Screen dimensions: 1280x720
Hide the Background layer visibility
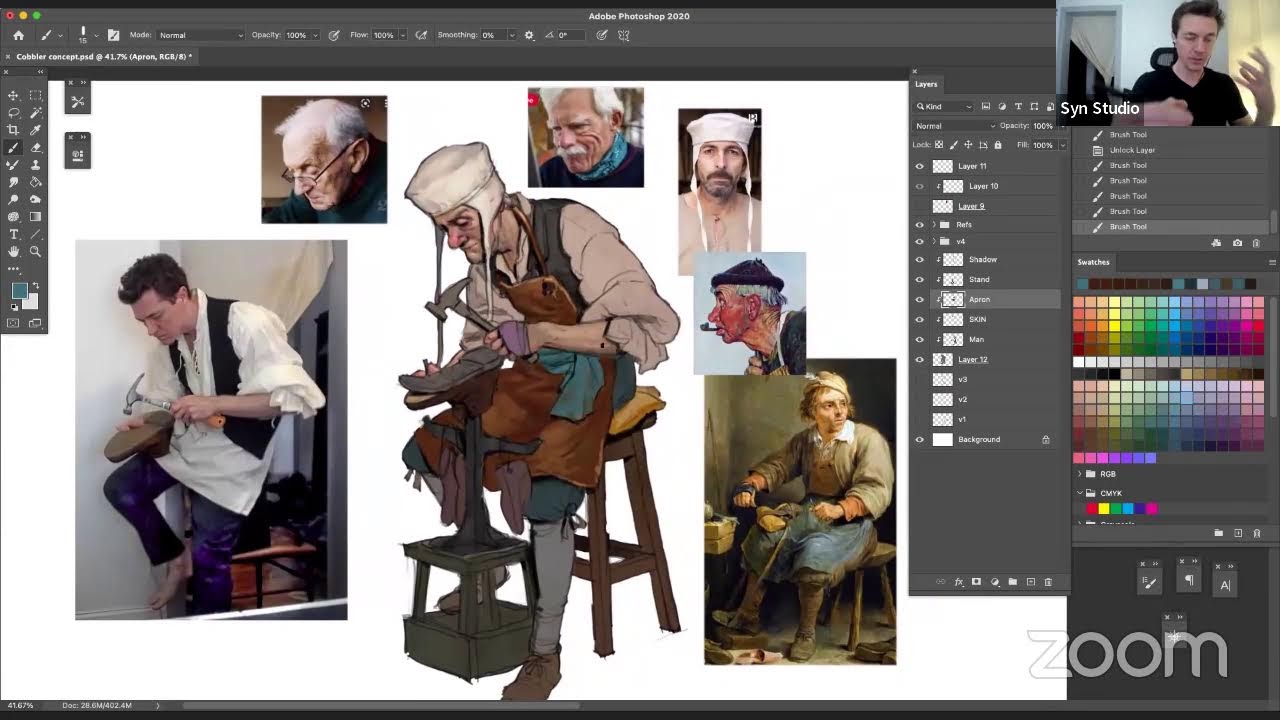click(x=919, y=439)
